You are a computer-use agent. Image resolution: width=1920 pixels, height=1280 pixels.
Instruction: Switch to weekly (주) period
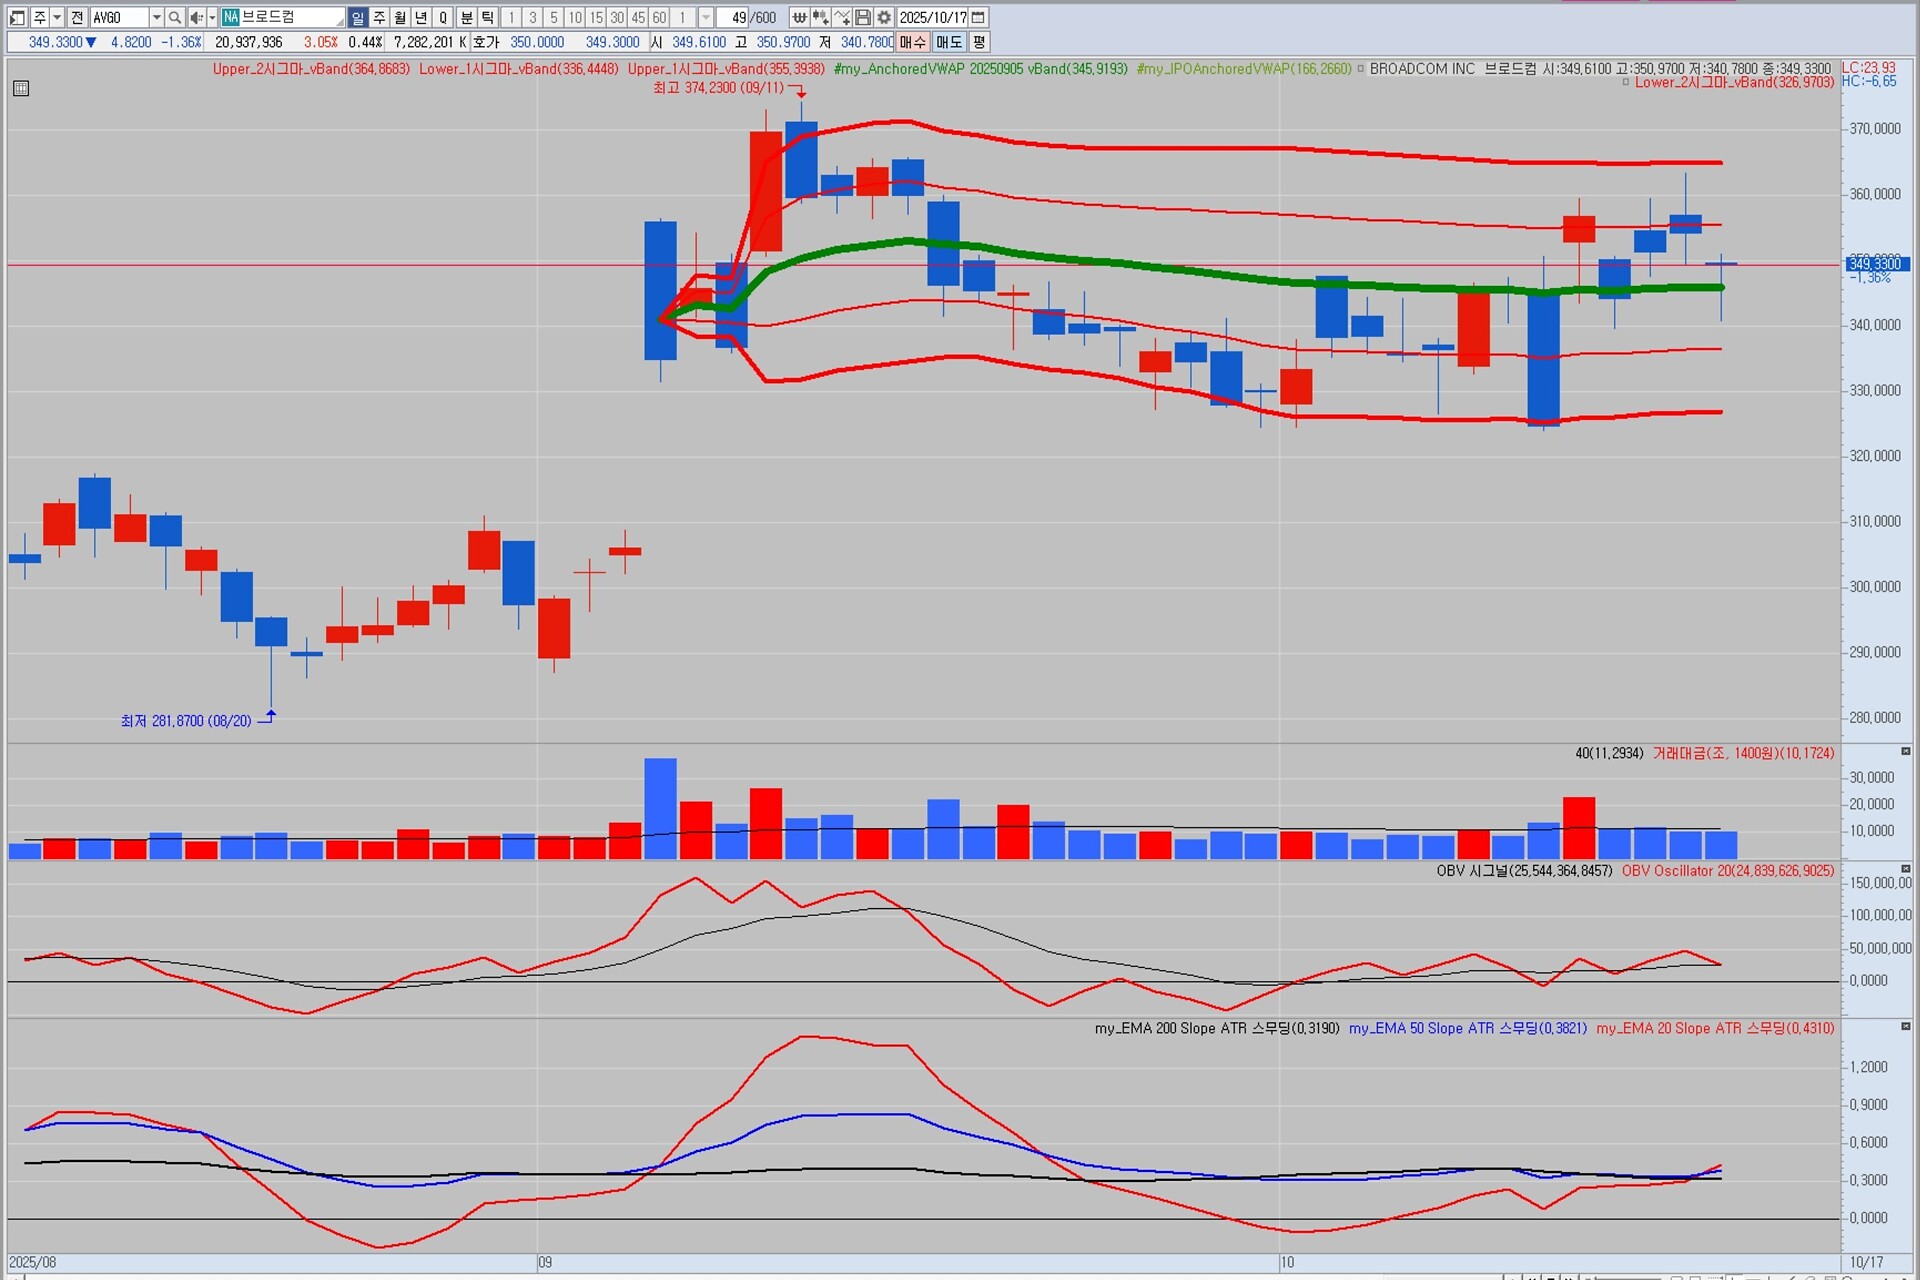(x=379, y=17)
